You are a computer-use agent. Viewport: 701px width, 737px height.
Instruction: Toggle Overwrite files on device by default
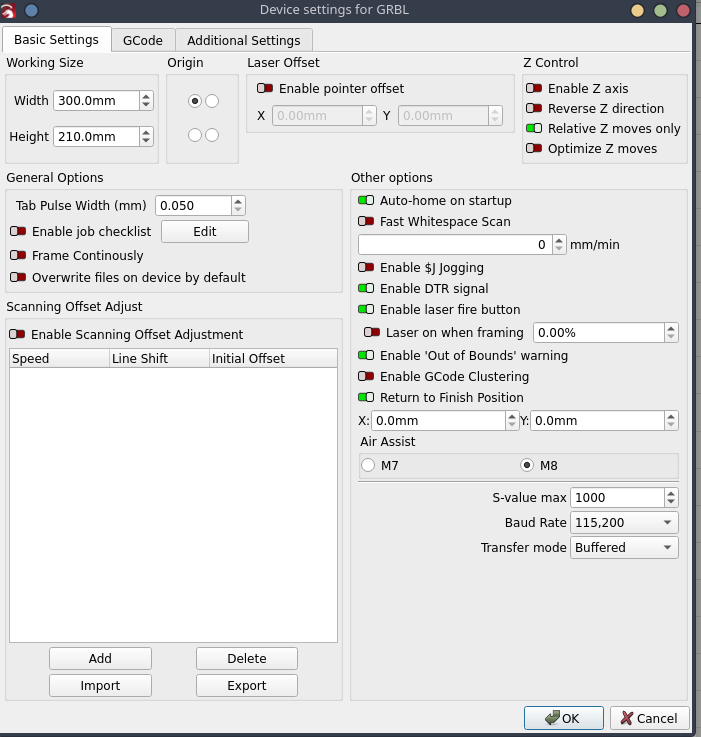pyautogui.click(x=18, y=277)
